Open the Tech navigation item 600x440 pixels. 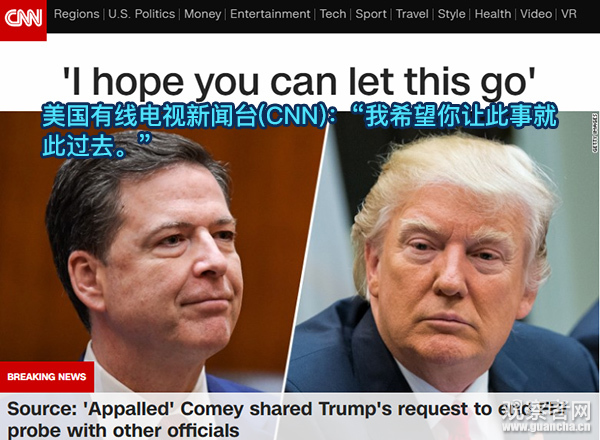tap(333, 14)
